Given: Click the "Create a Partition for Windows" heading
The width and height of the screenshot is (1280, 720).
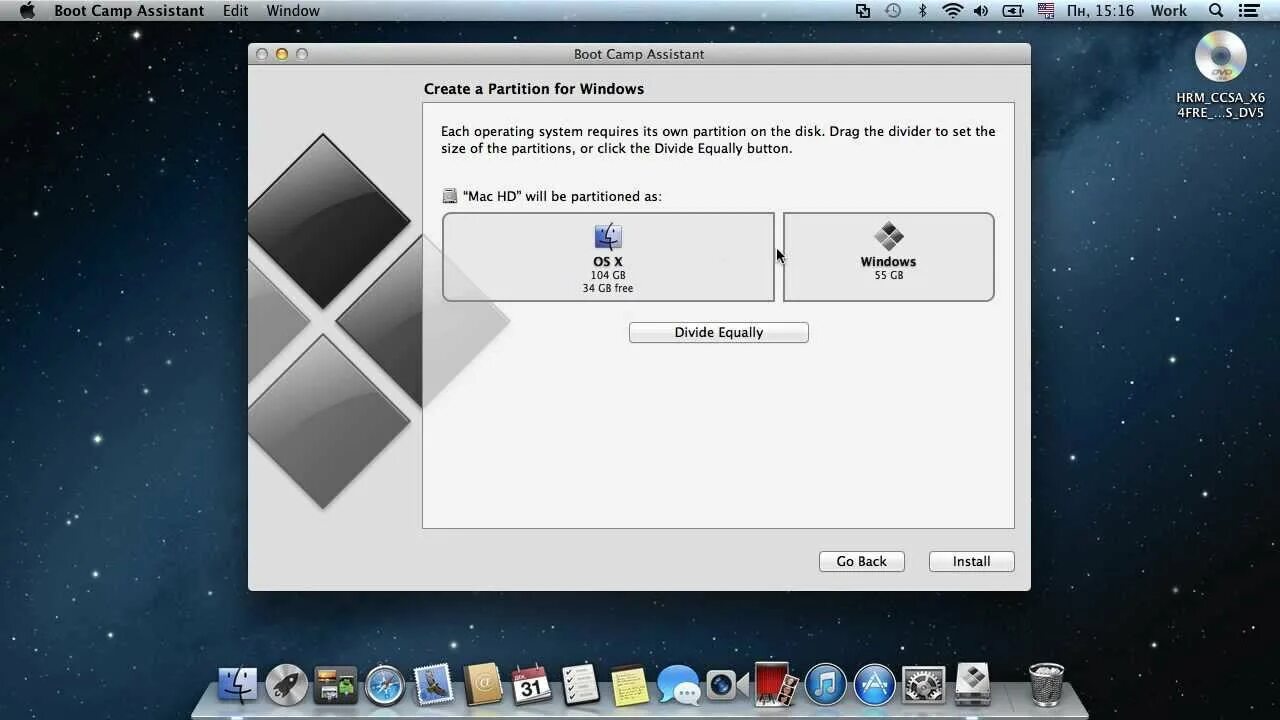Looking at the screenshot, I should (534, 89).
